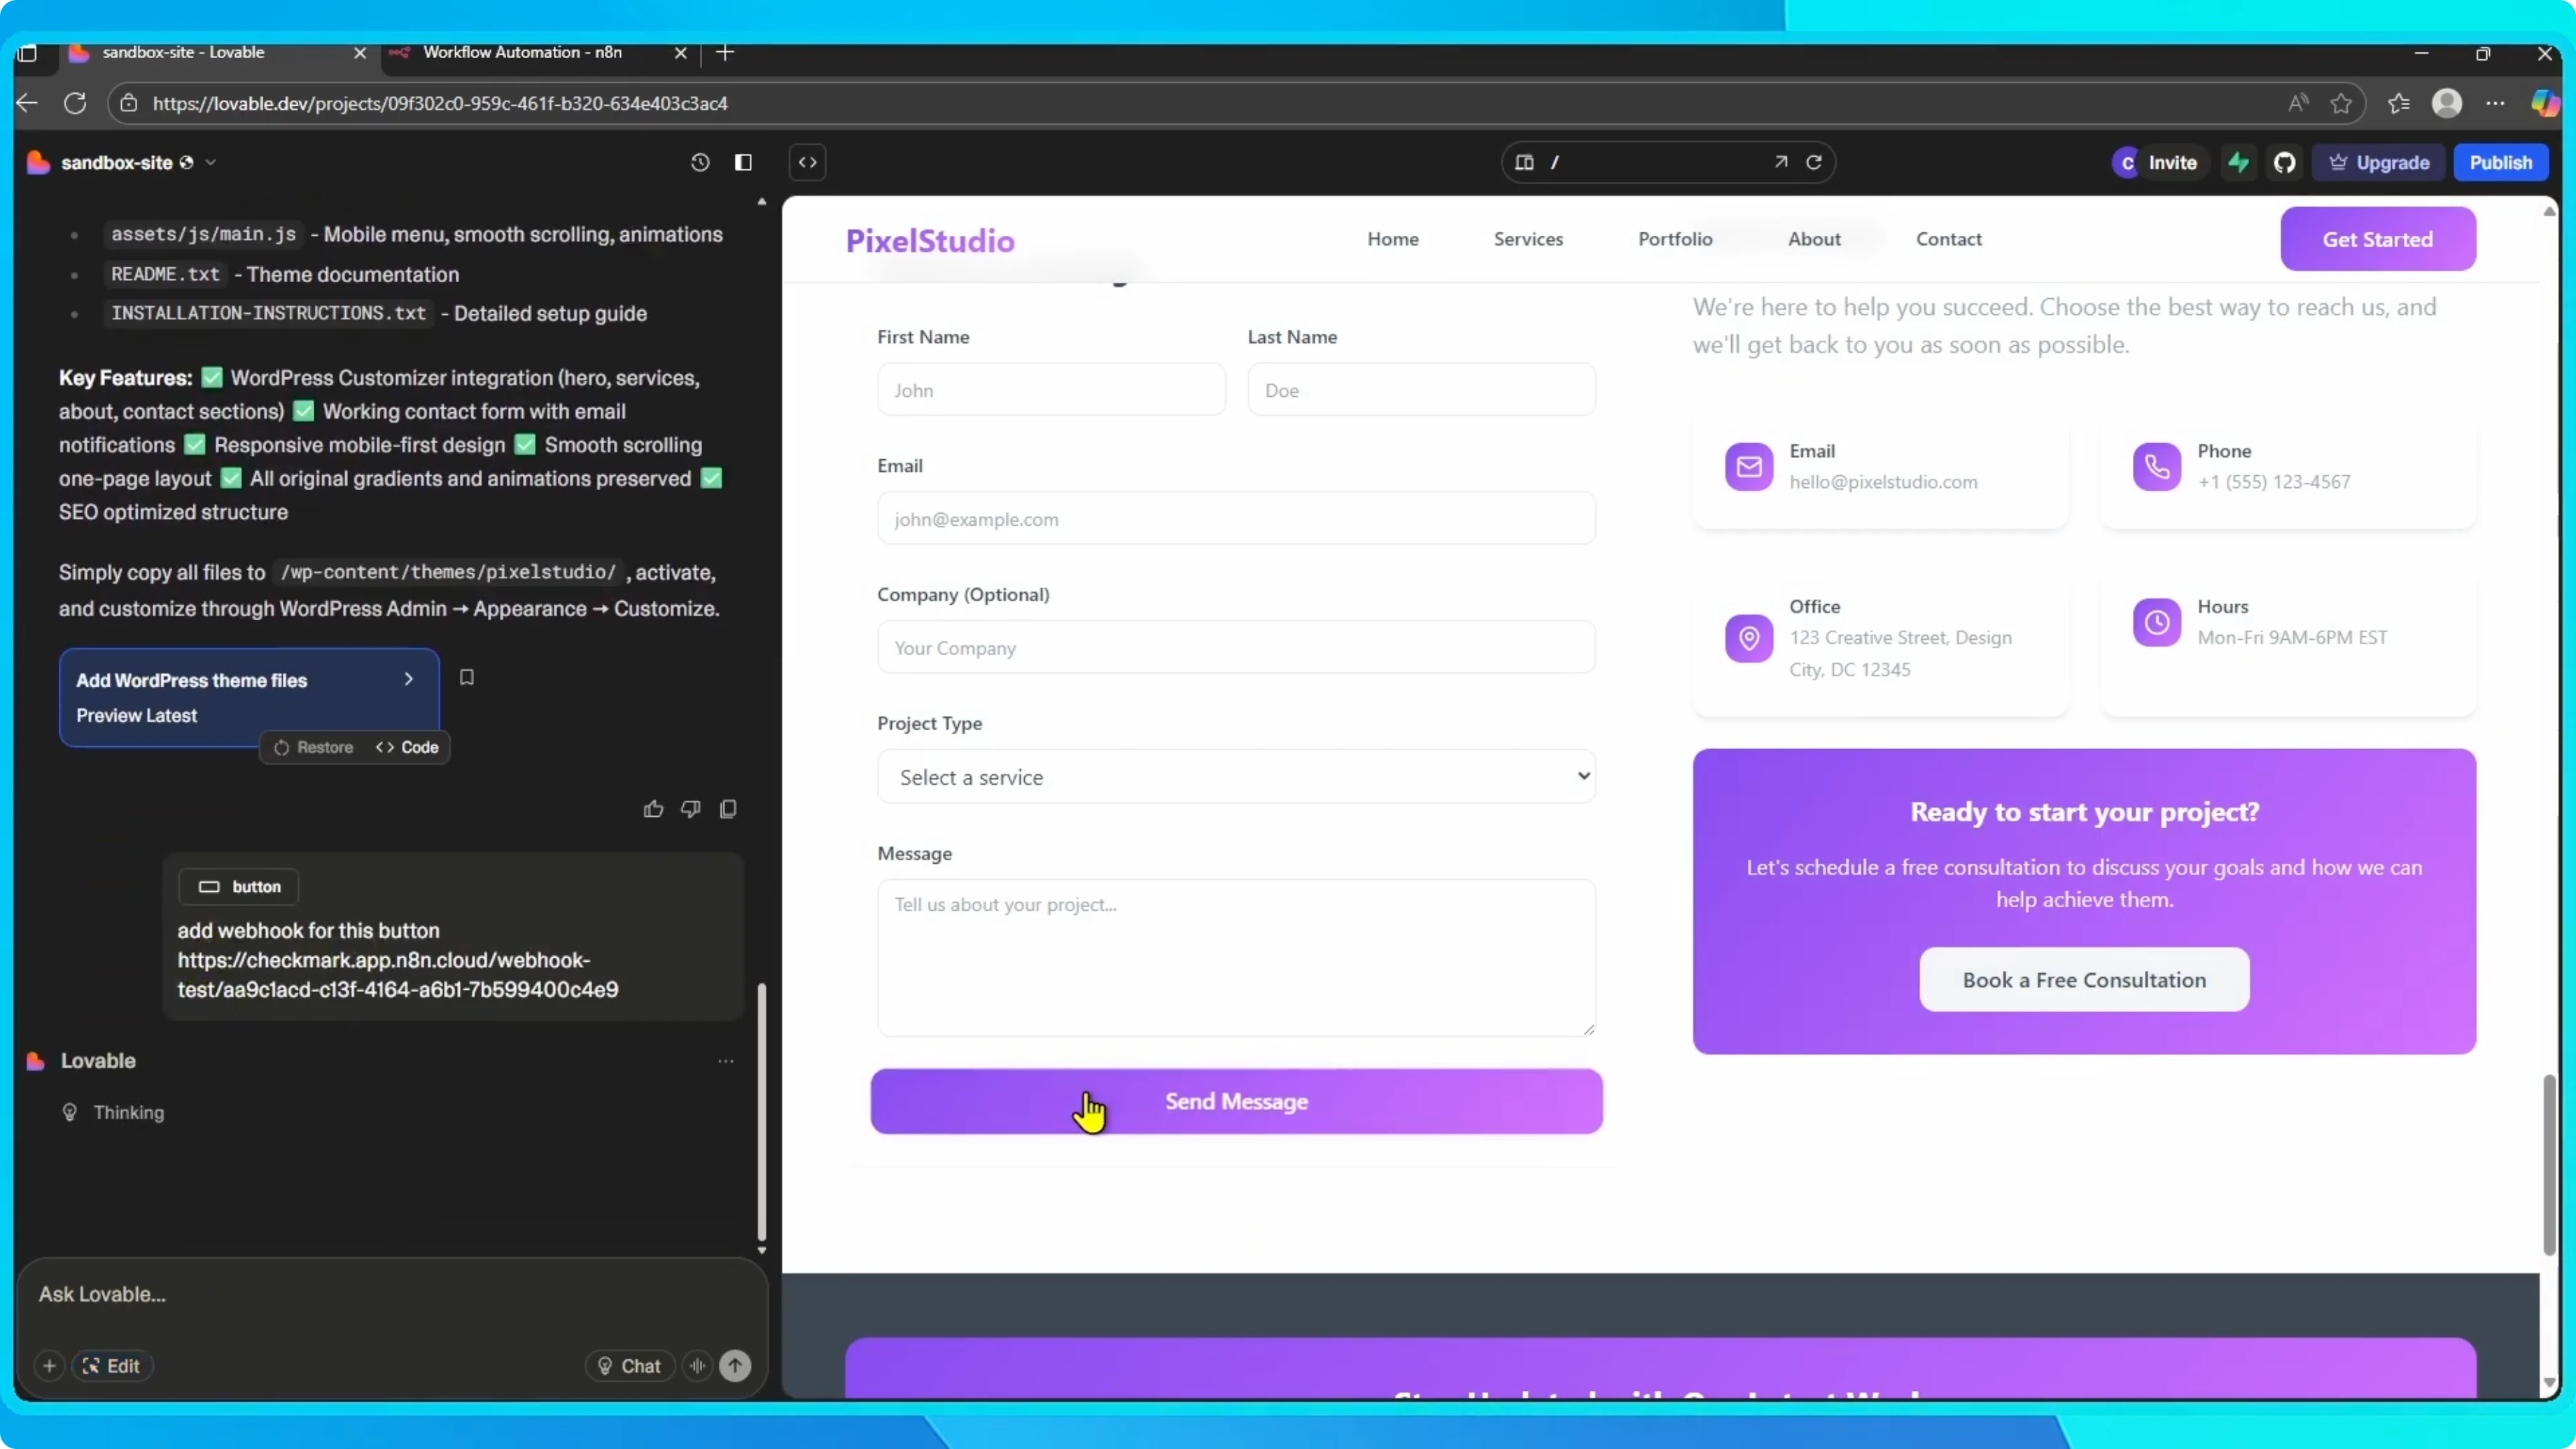This screenshot has width=2576, height=1449.
Task: Open the Project Type select dropdown
Action: coord(1236,776)
